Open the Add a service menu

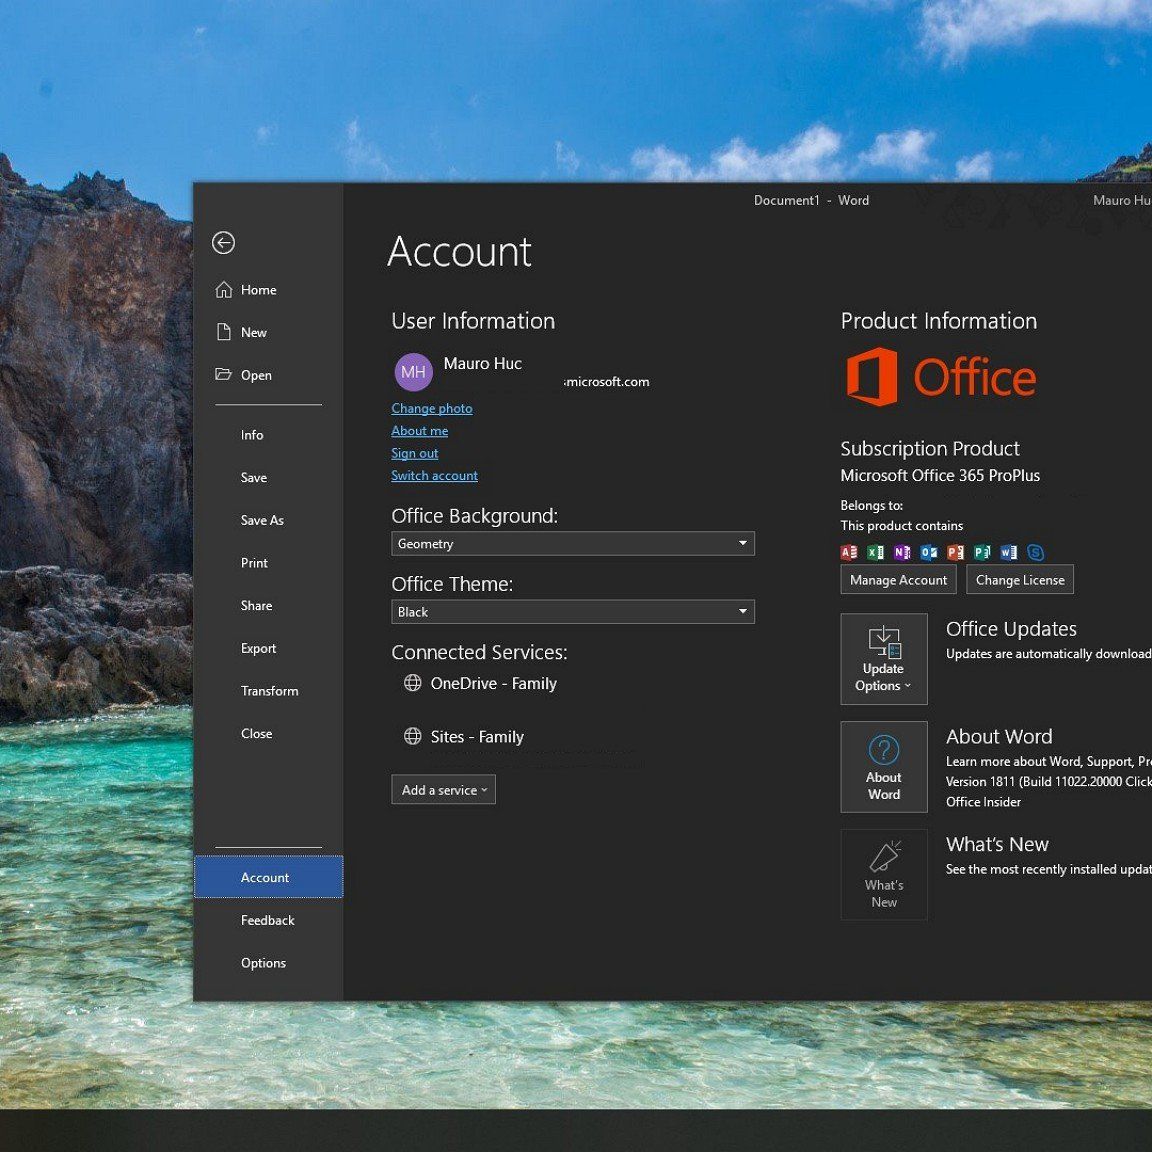tap(443, 790)
